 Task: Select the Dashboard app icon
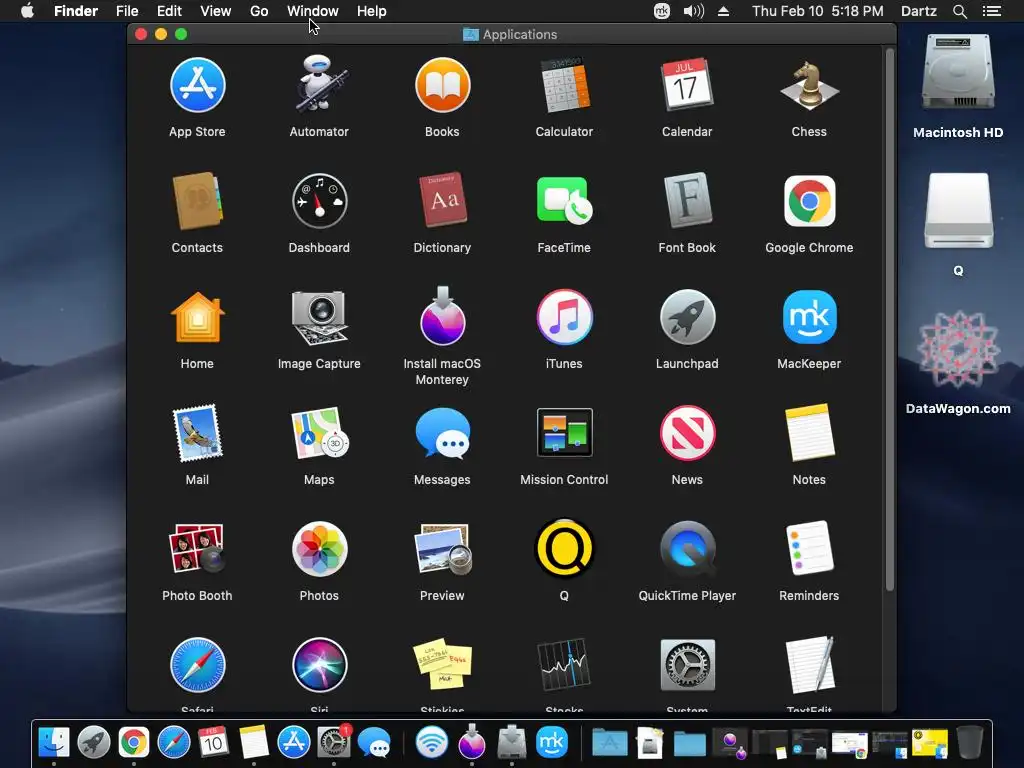319,201
